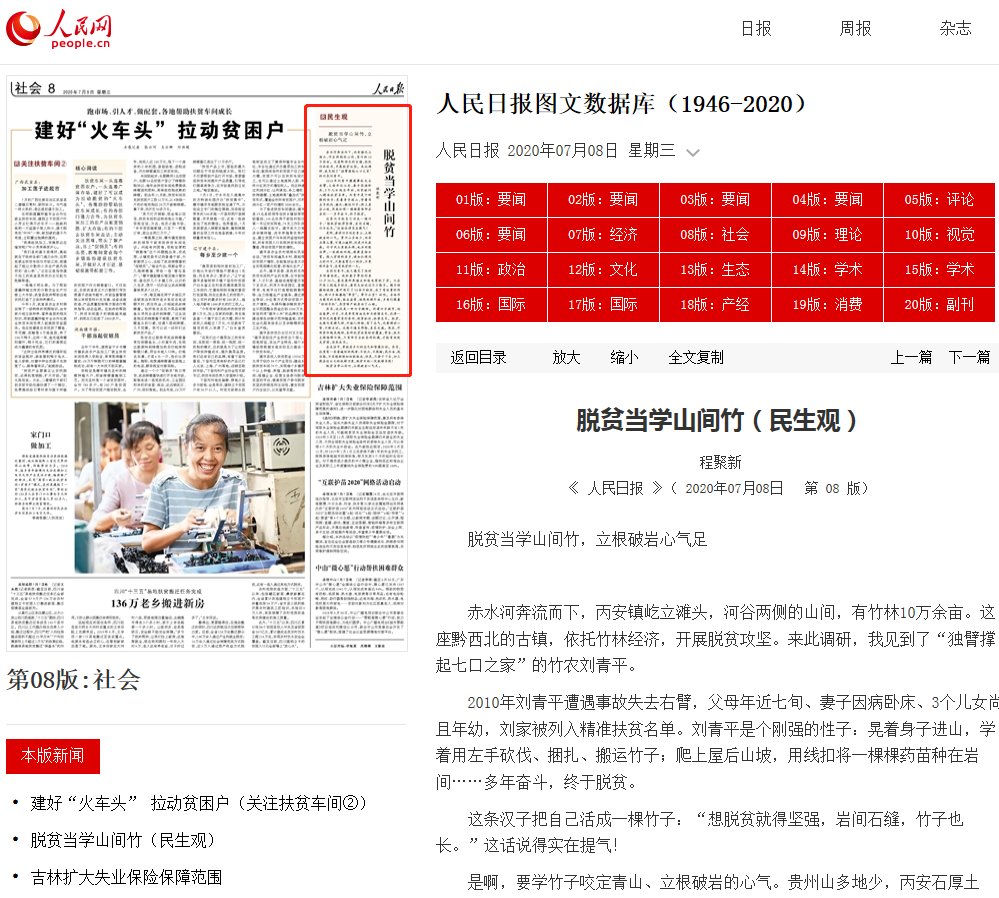Viewport: 999px width, 898px height.
Task: Go to 04版：要闻
Action: (x=828, y=199)
